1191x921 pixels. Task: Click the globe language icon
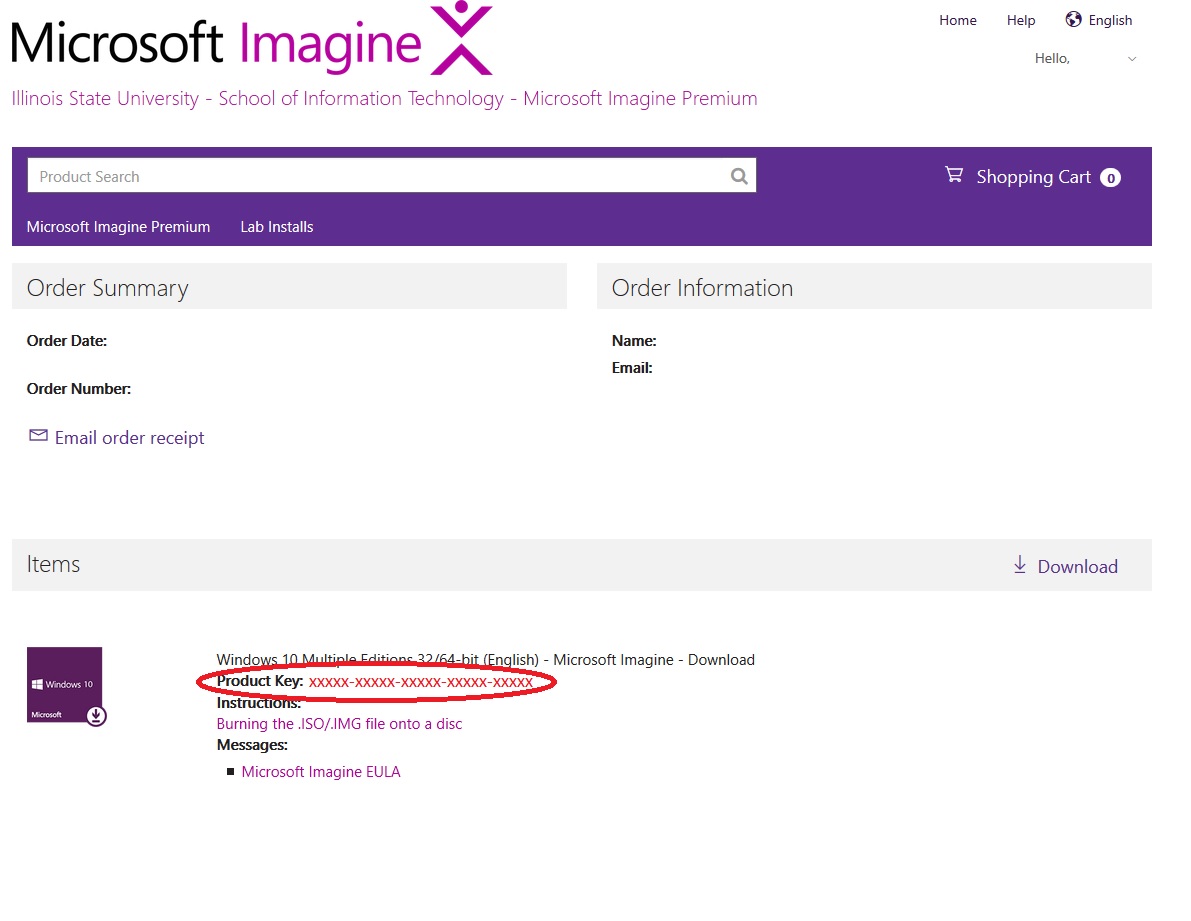pos(1073,20)
